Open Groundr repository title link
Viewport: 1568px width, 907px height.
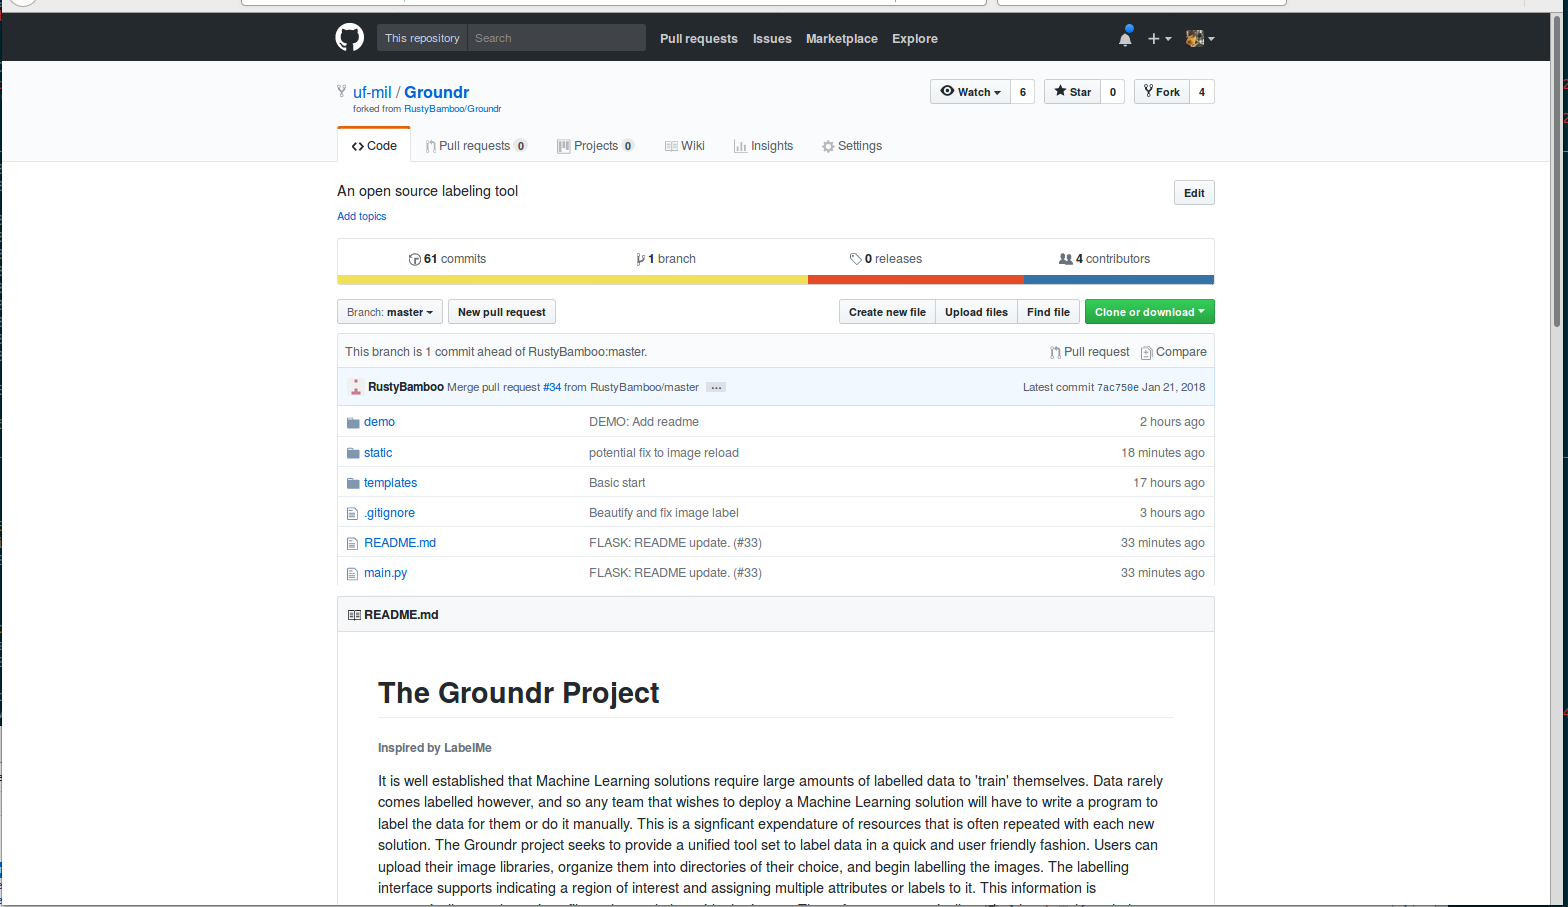click(436, 92)
